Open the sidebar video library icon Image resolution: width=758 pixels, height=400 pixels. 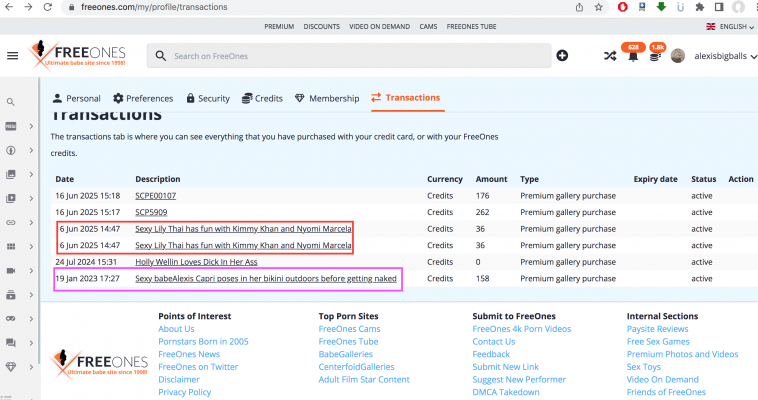click(x=11, y=198)
